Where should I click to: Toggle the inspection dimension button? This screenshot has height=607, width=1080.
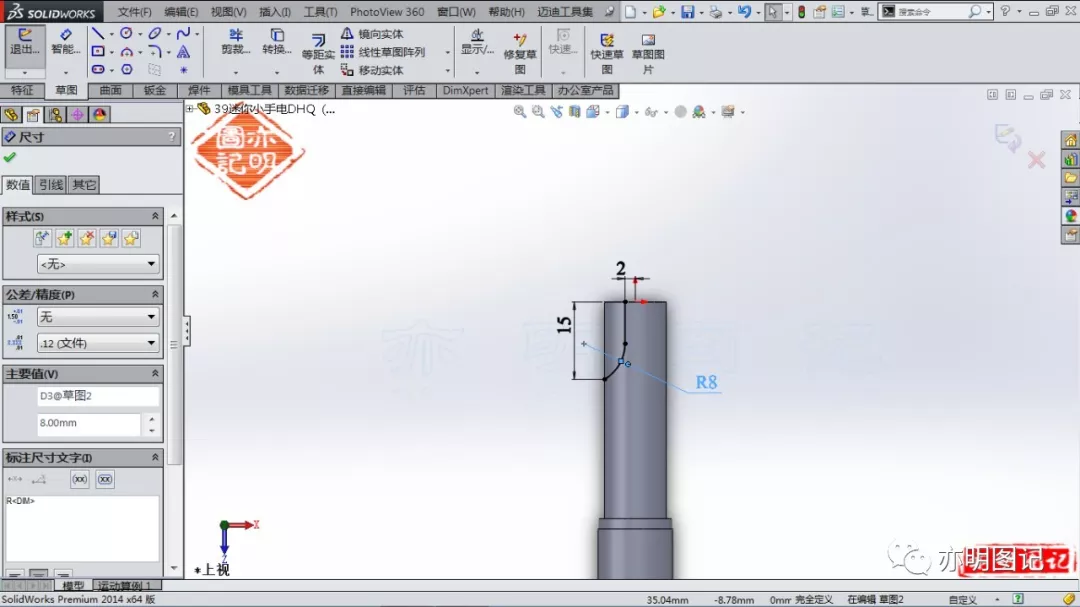[x=105, y=480]
